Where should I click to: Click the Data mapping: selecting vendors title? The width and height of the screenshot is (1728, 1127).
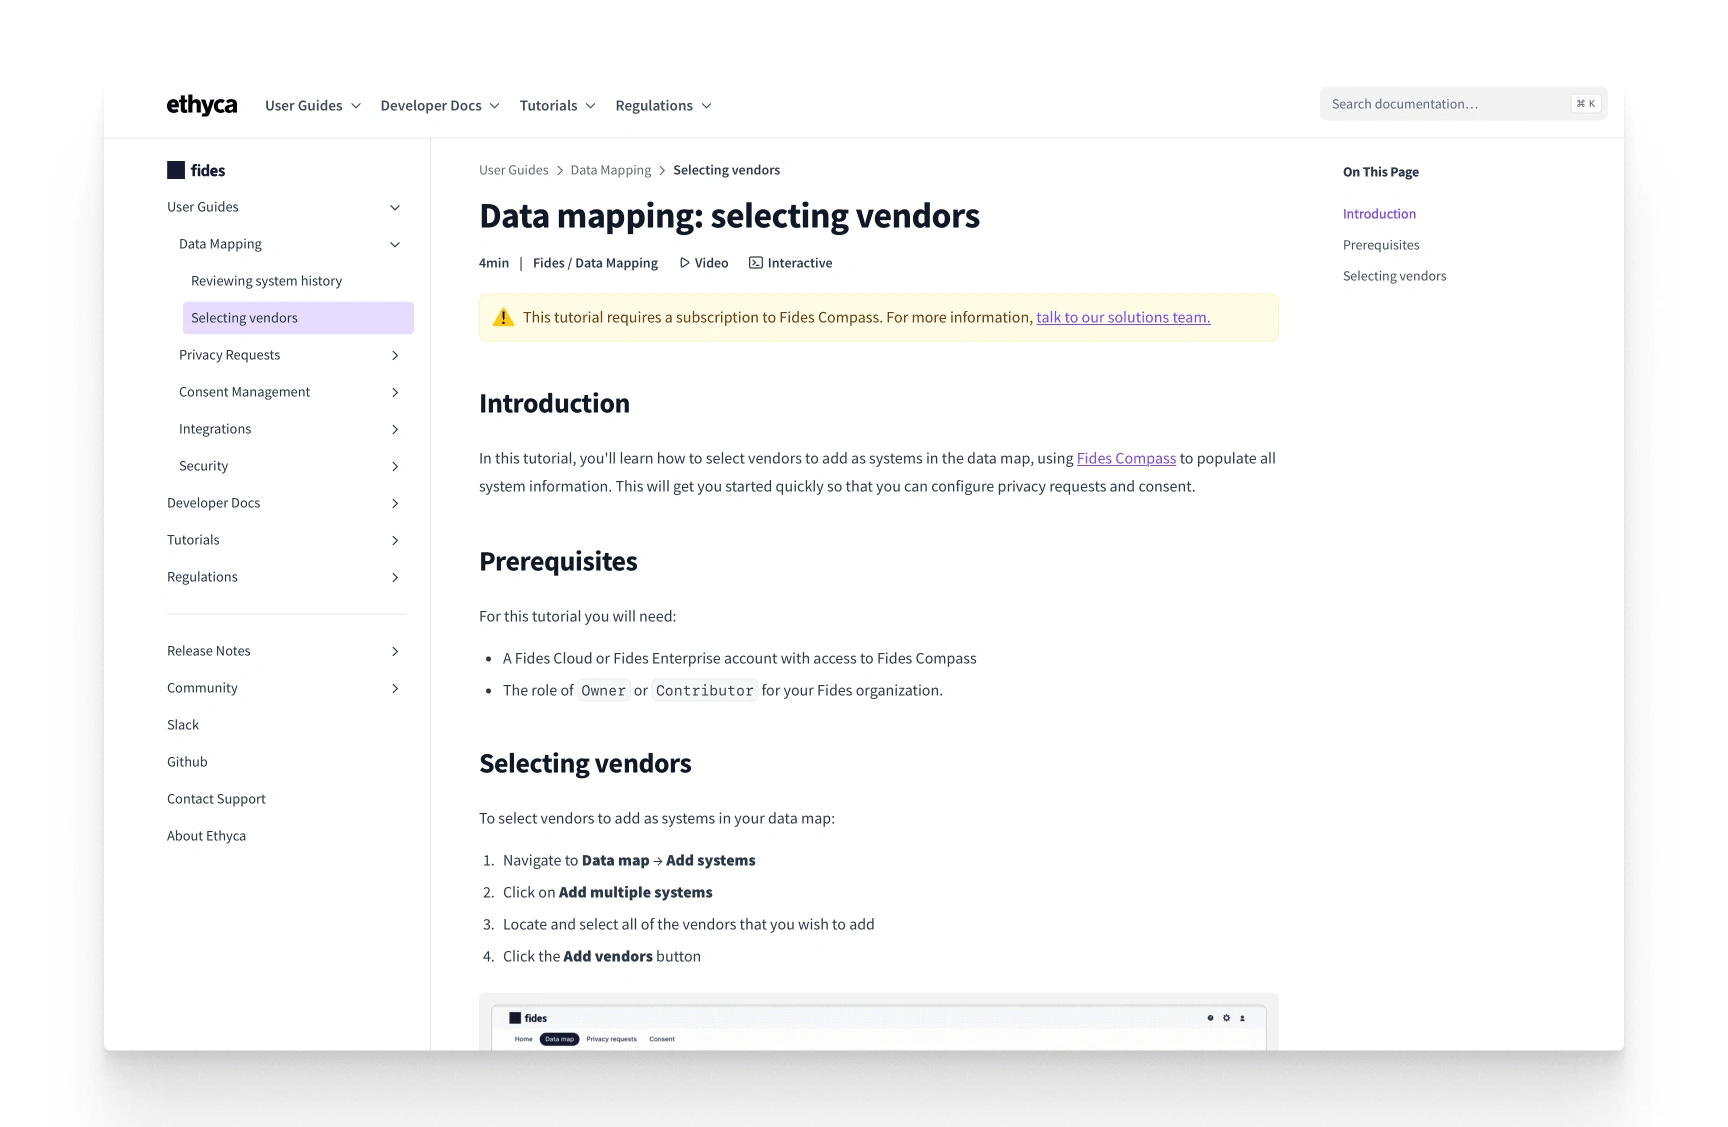tap(729, 216)
